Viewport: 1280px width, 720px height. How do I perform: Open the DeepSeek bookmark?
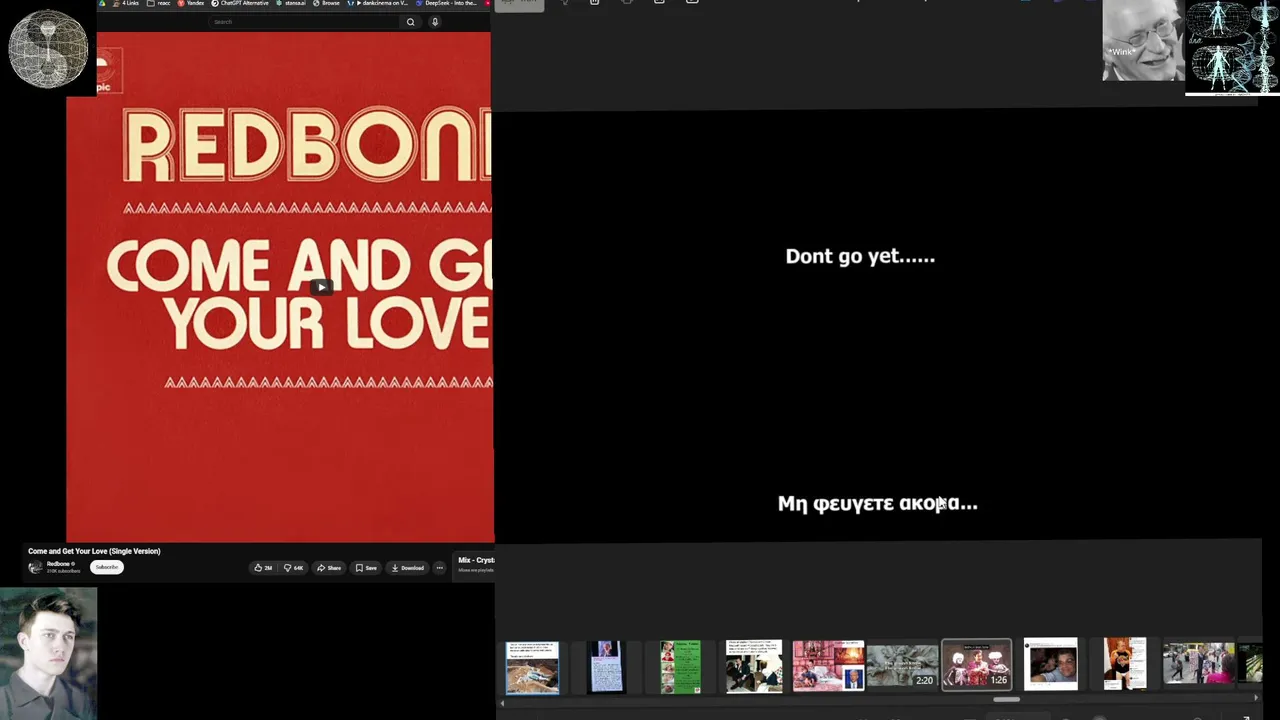pos(448,3)
